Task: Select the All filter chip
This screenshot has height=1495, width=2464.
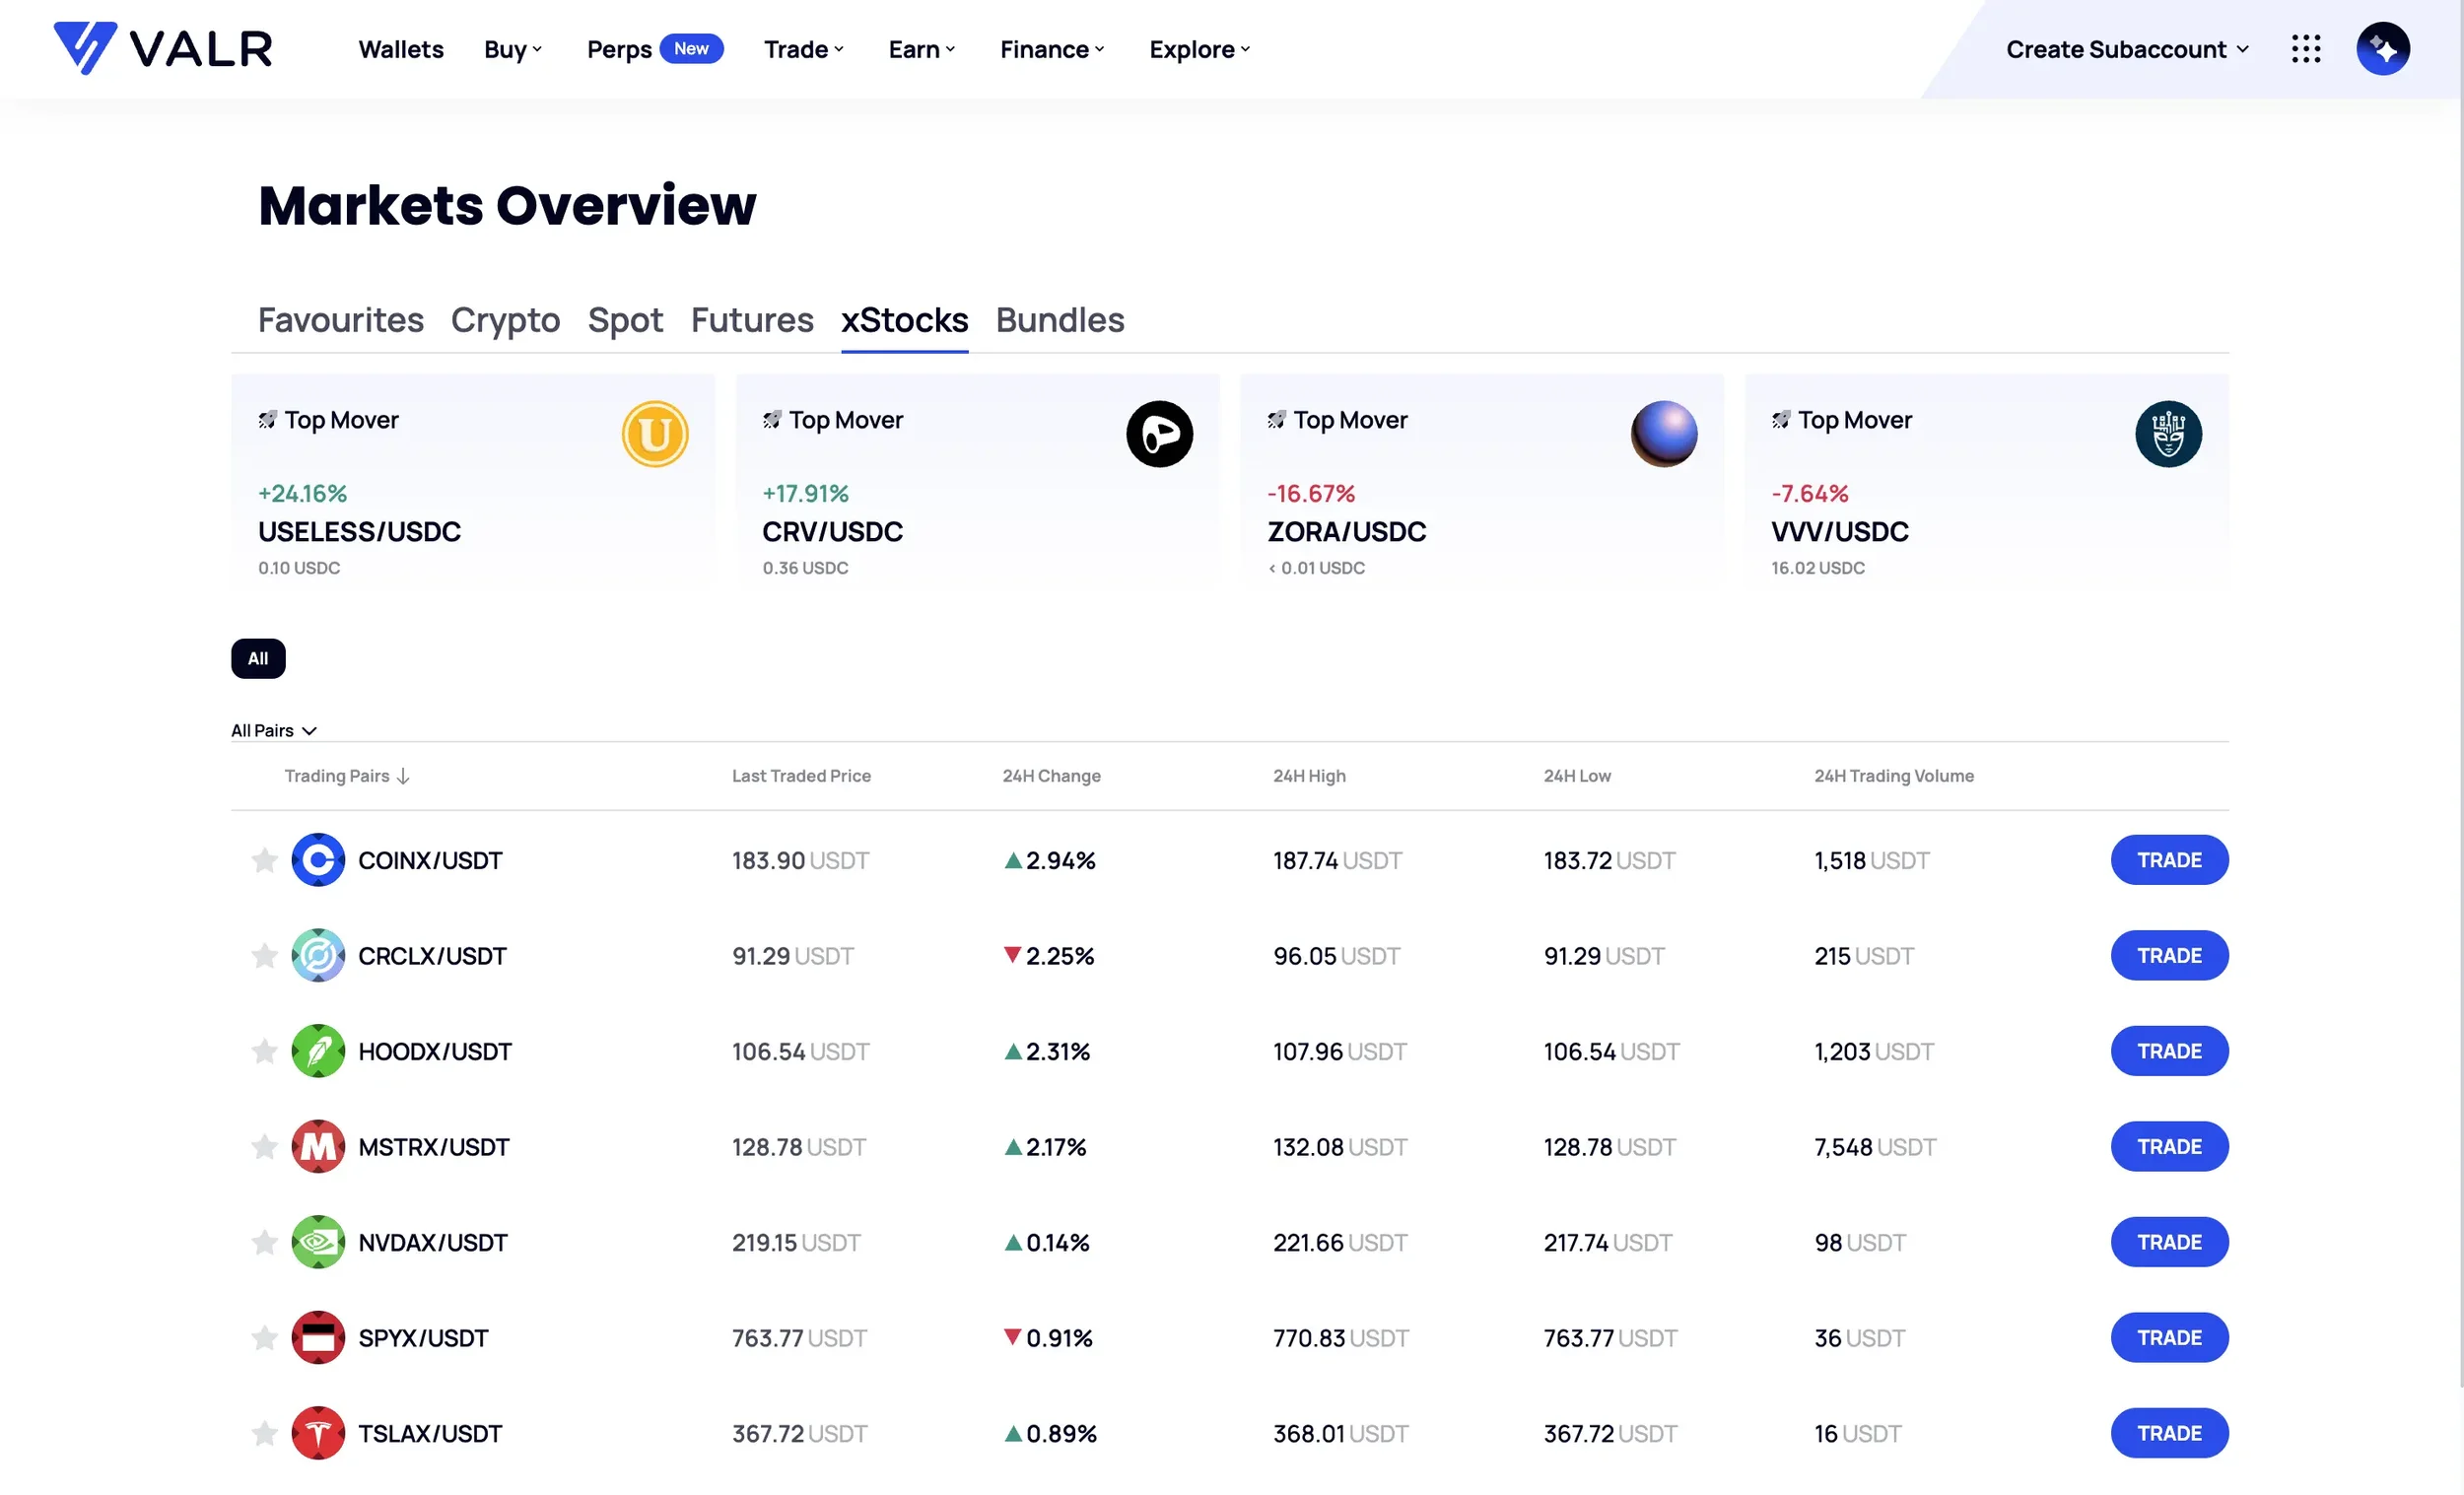Action: pyautogui.click(x=258, y=659)
